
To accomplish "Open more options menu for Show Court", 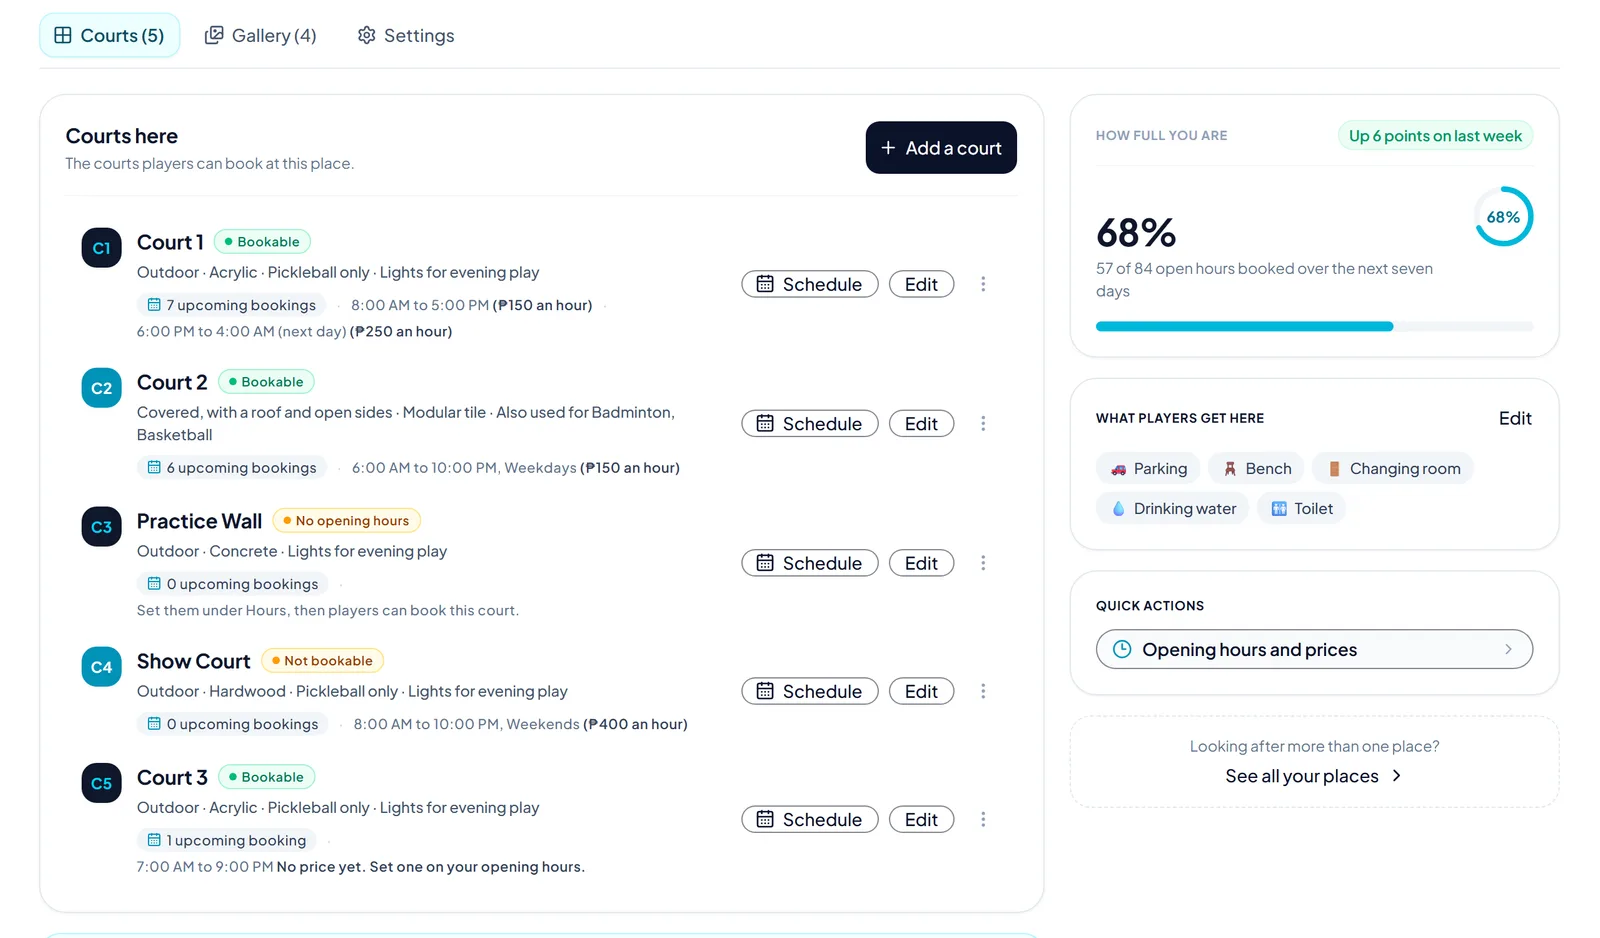I will (983, 691).
